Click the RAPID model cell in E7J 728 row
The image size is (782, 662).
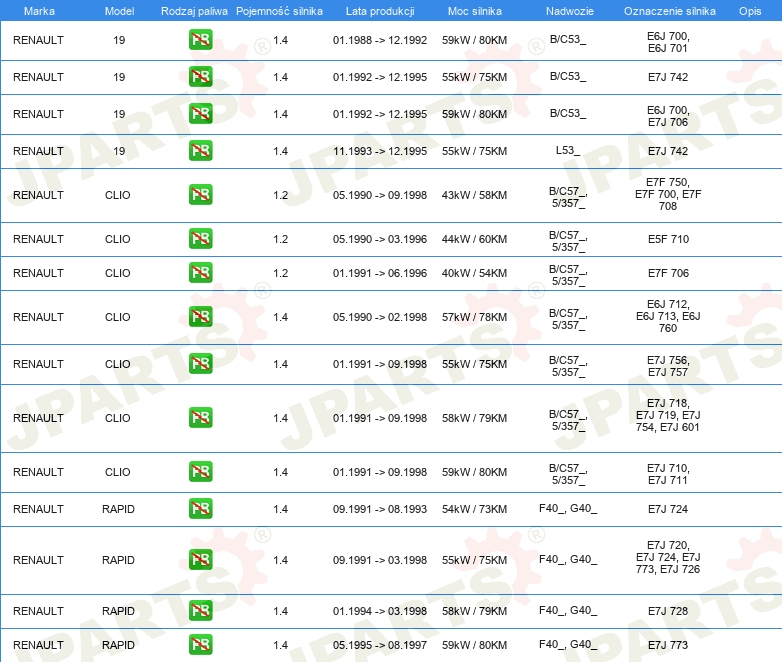pyautogui.click(x=118, y=611)
